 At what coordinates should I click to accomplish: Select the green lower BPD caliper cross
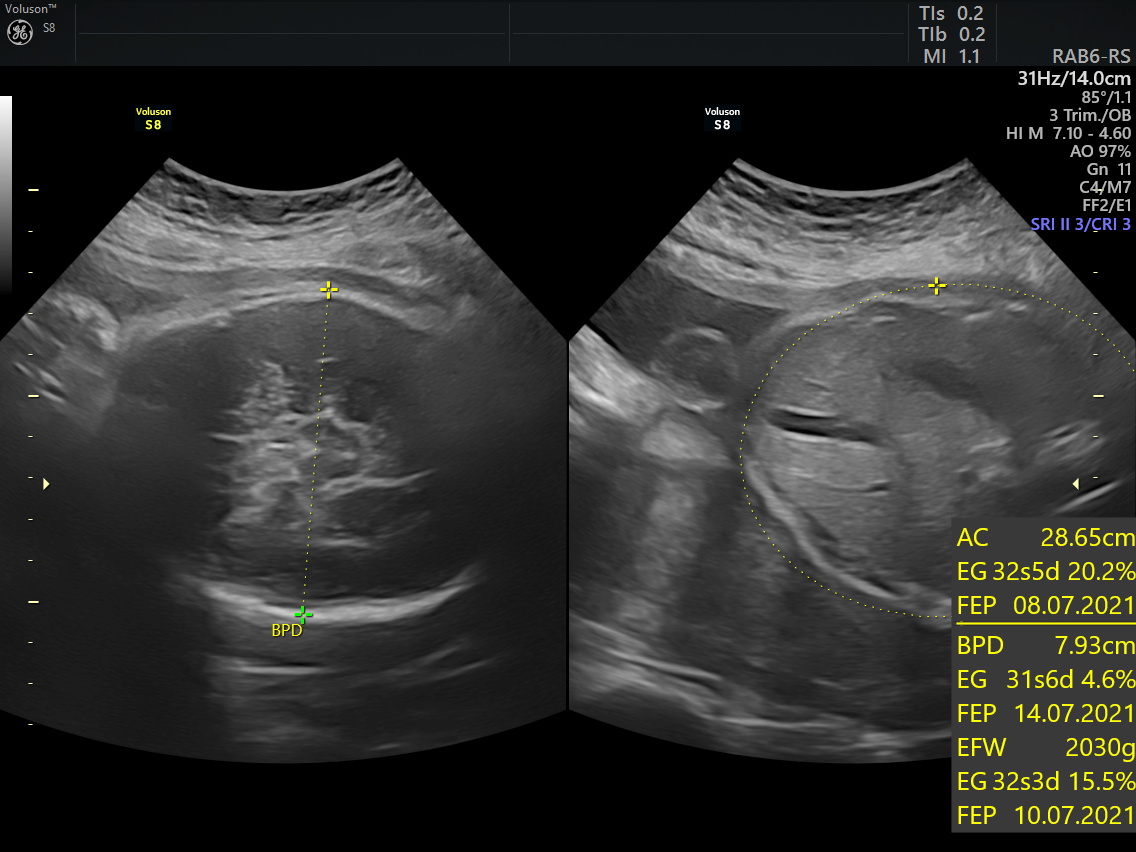pyautogui.click(x=303, y=614)
